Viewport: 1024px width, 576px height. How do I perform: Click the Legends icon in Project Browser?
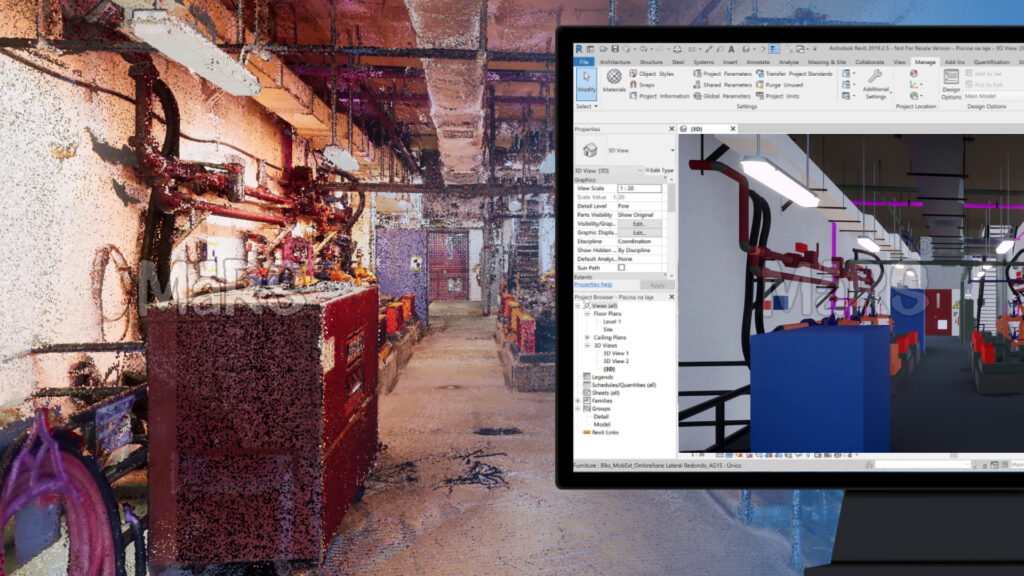pos(586,377)
